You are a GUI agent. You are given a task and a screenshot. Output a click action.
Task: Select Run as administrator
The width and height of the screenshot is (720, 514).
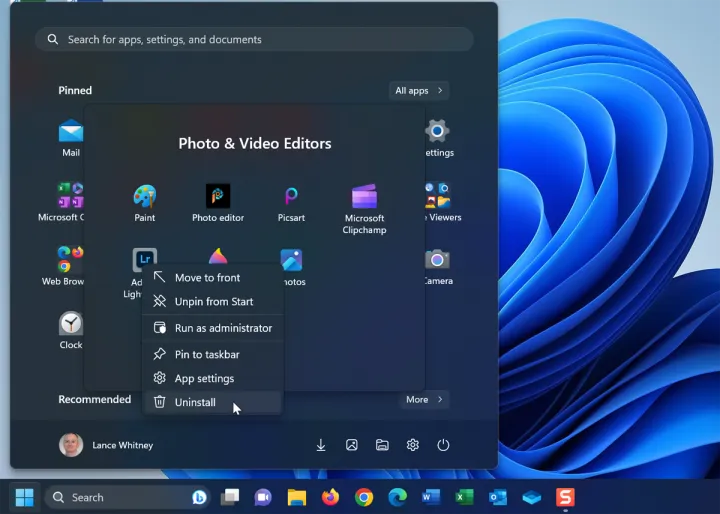pos(223,328)
